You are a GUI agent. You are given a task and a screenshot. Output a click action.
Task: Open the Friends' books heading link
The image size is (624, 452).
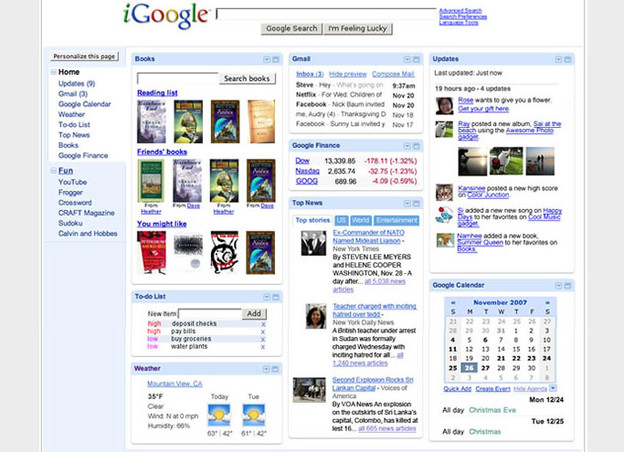(162, 152)
